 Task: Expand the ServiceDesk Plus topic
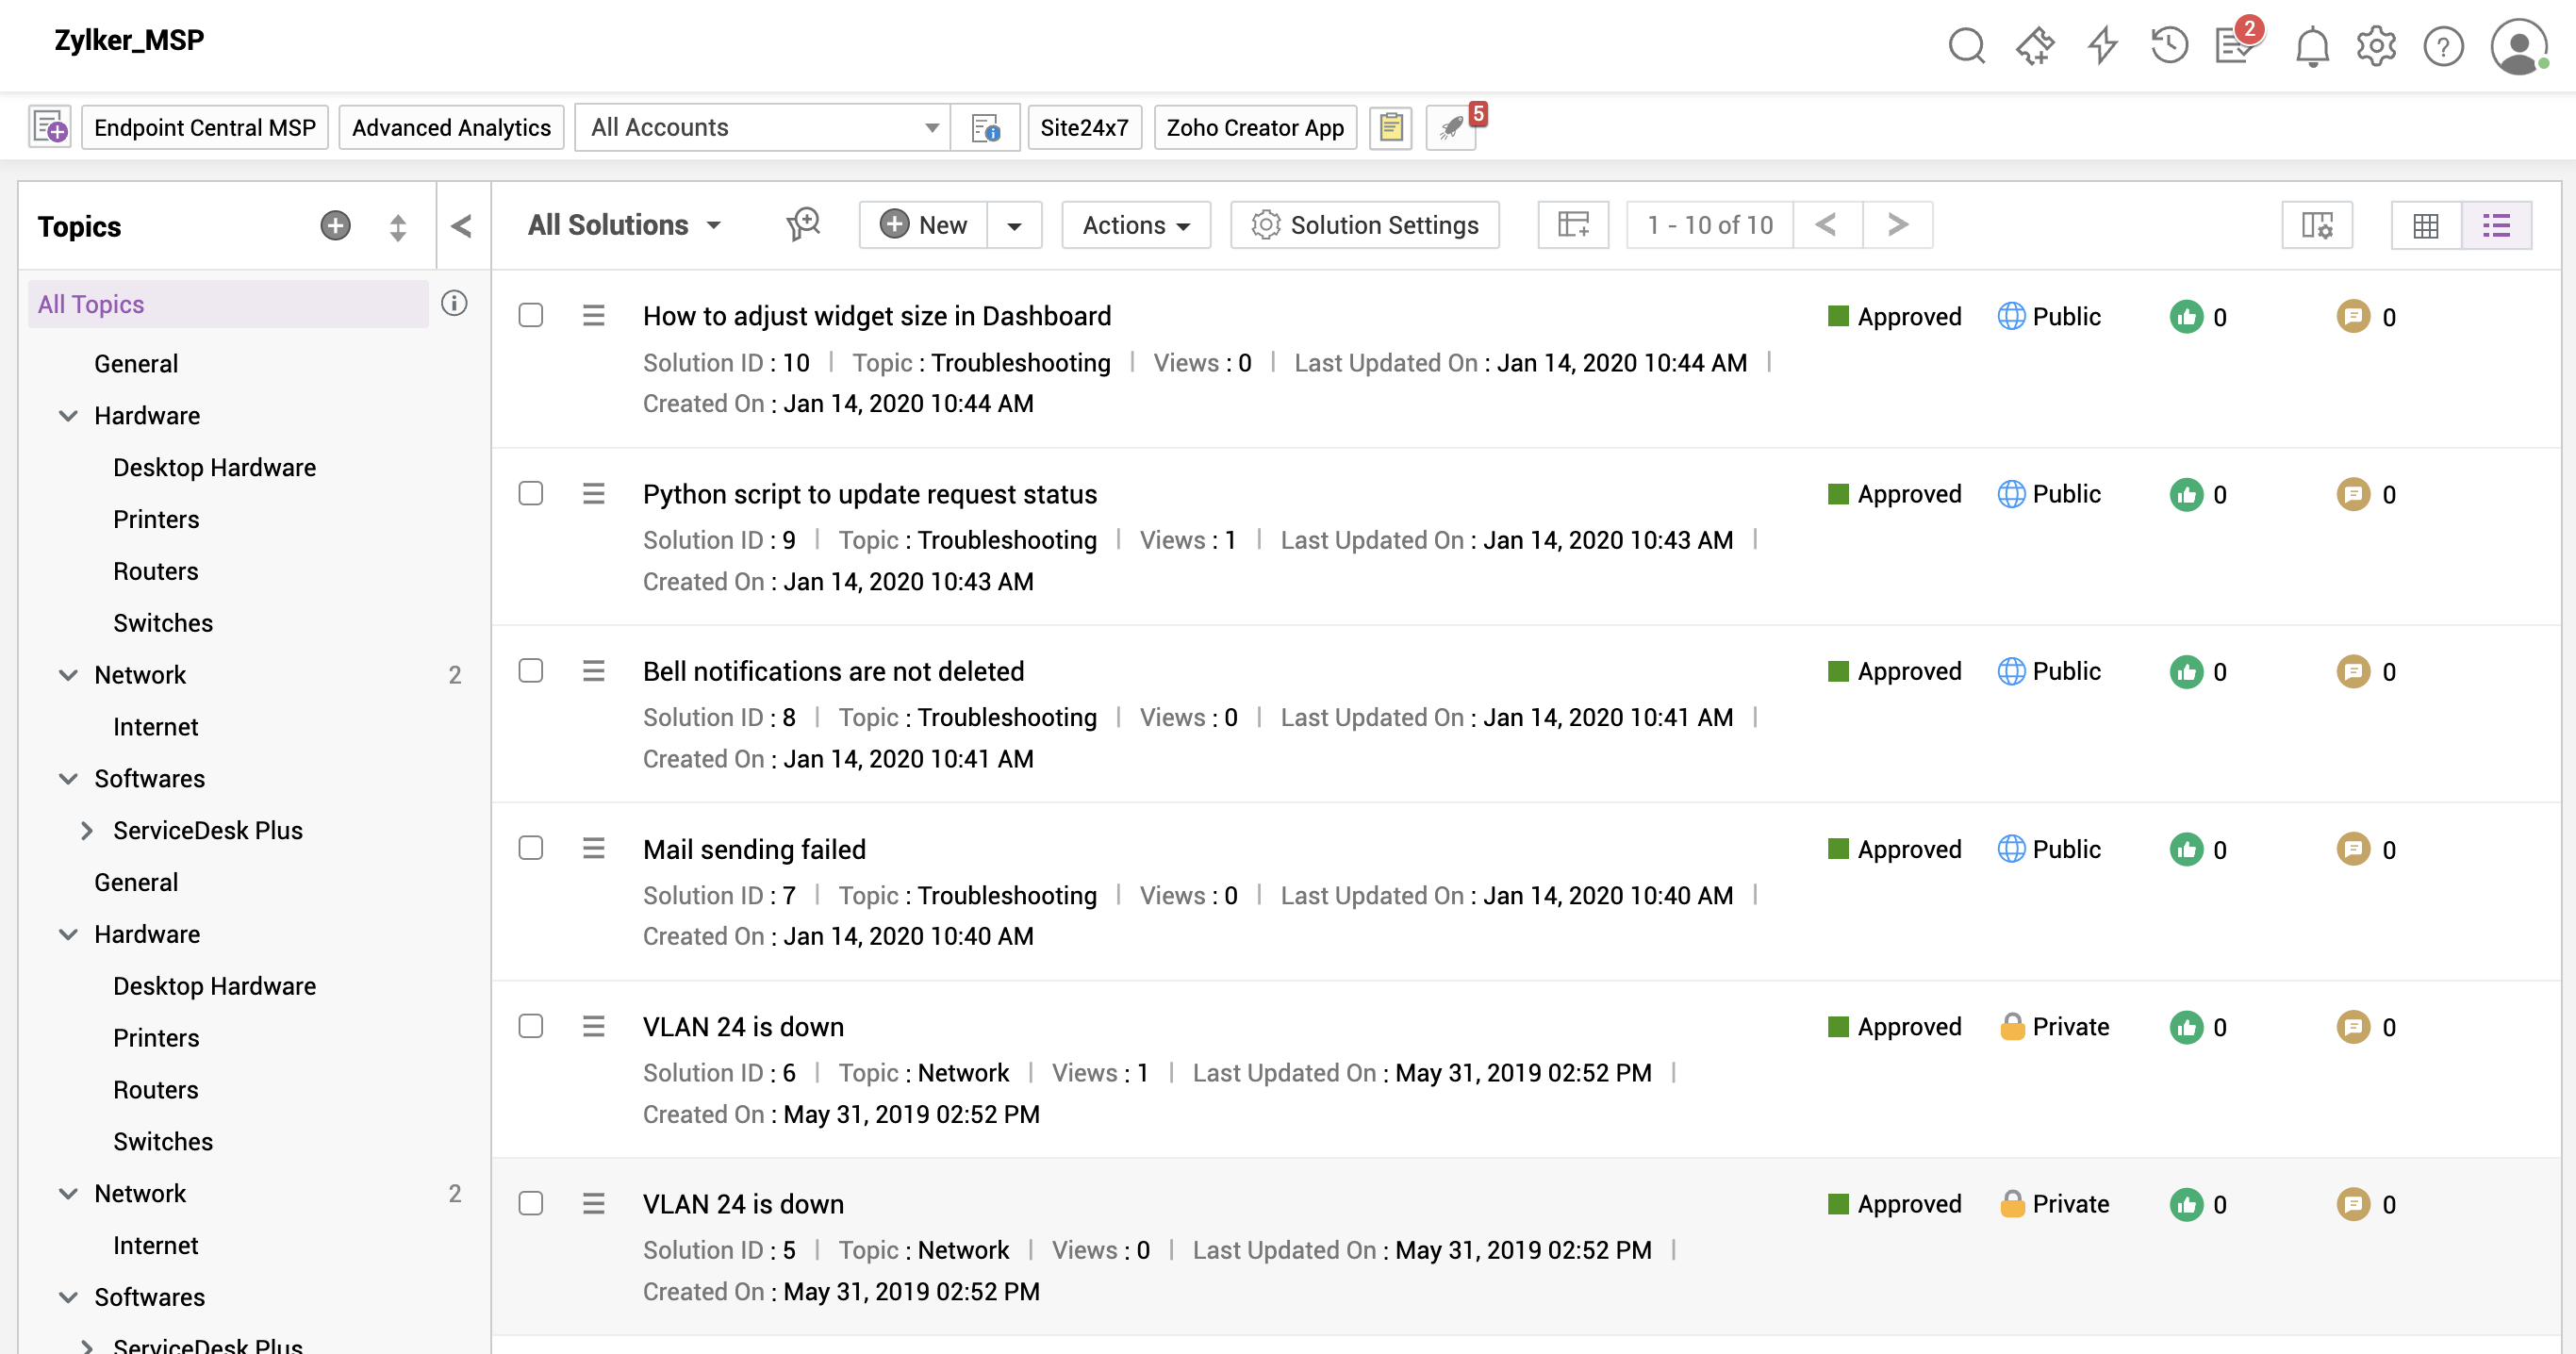87,831
